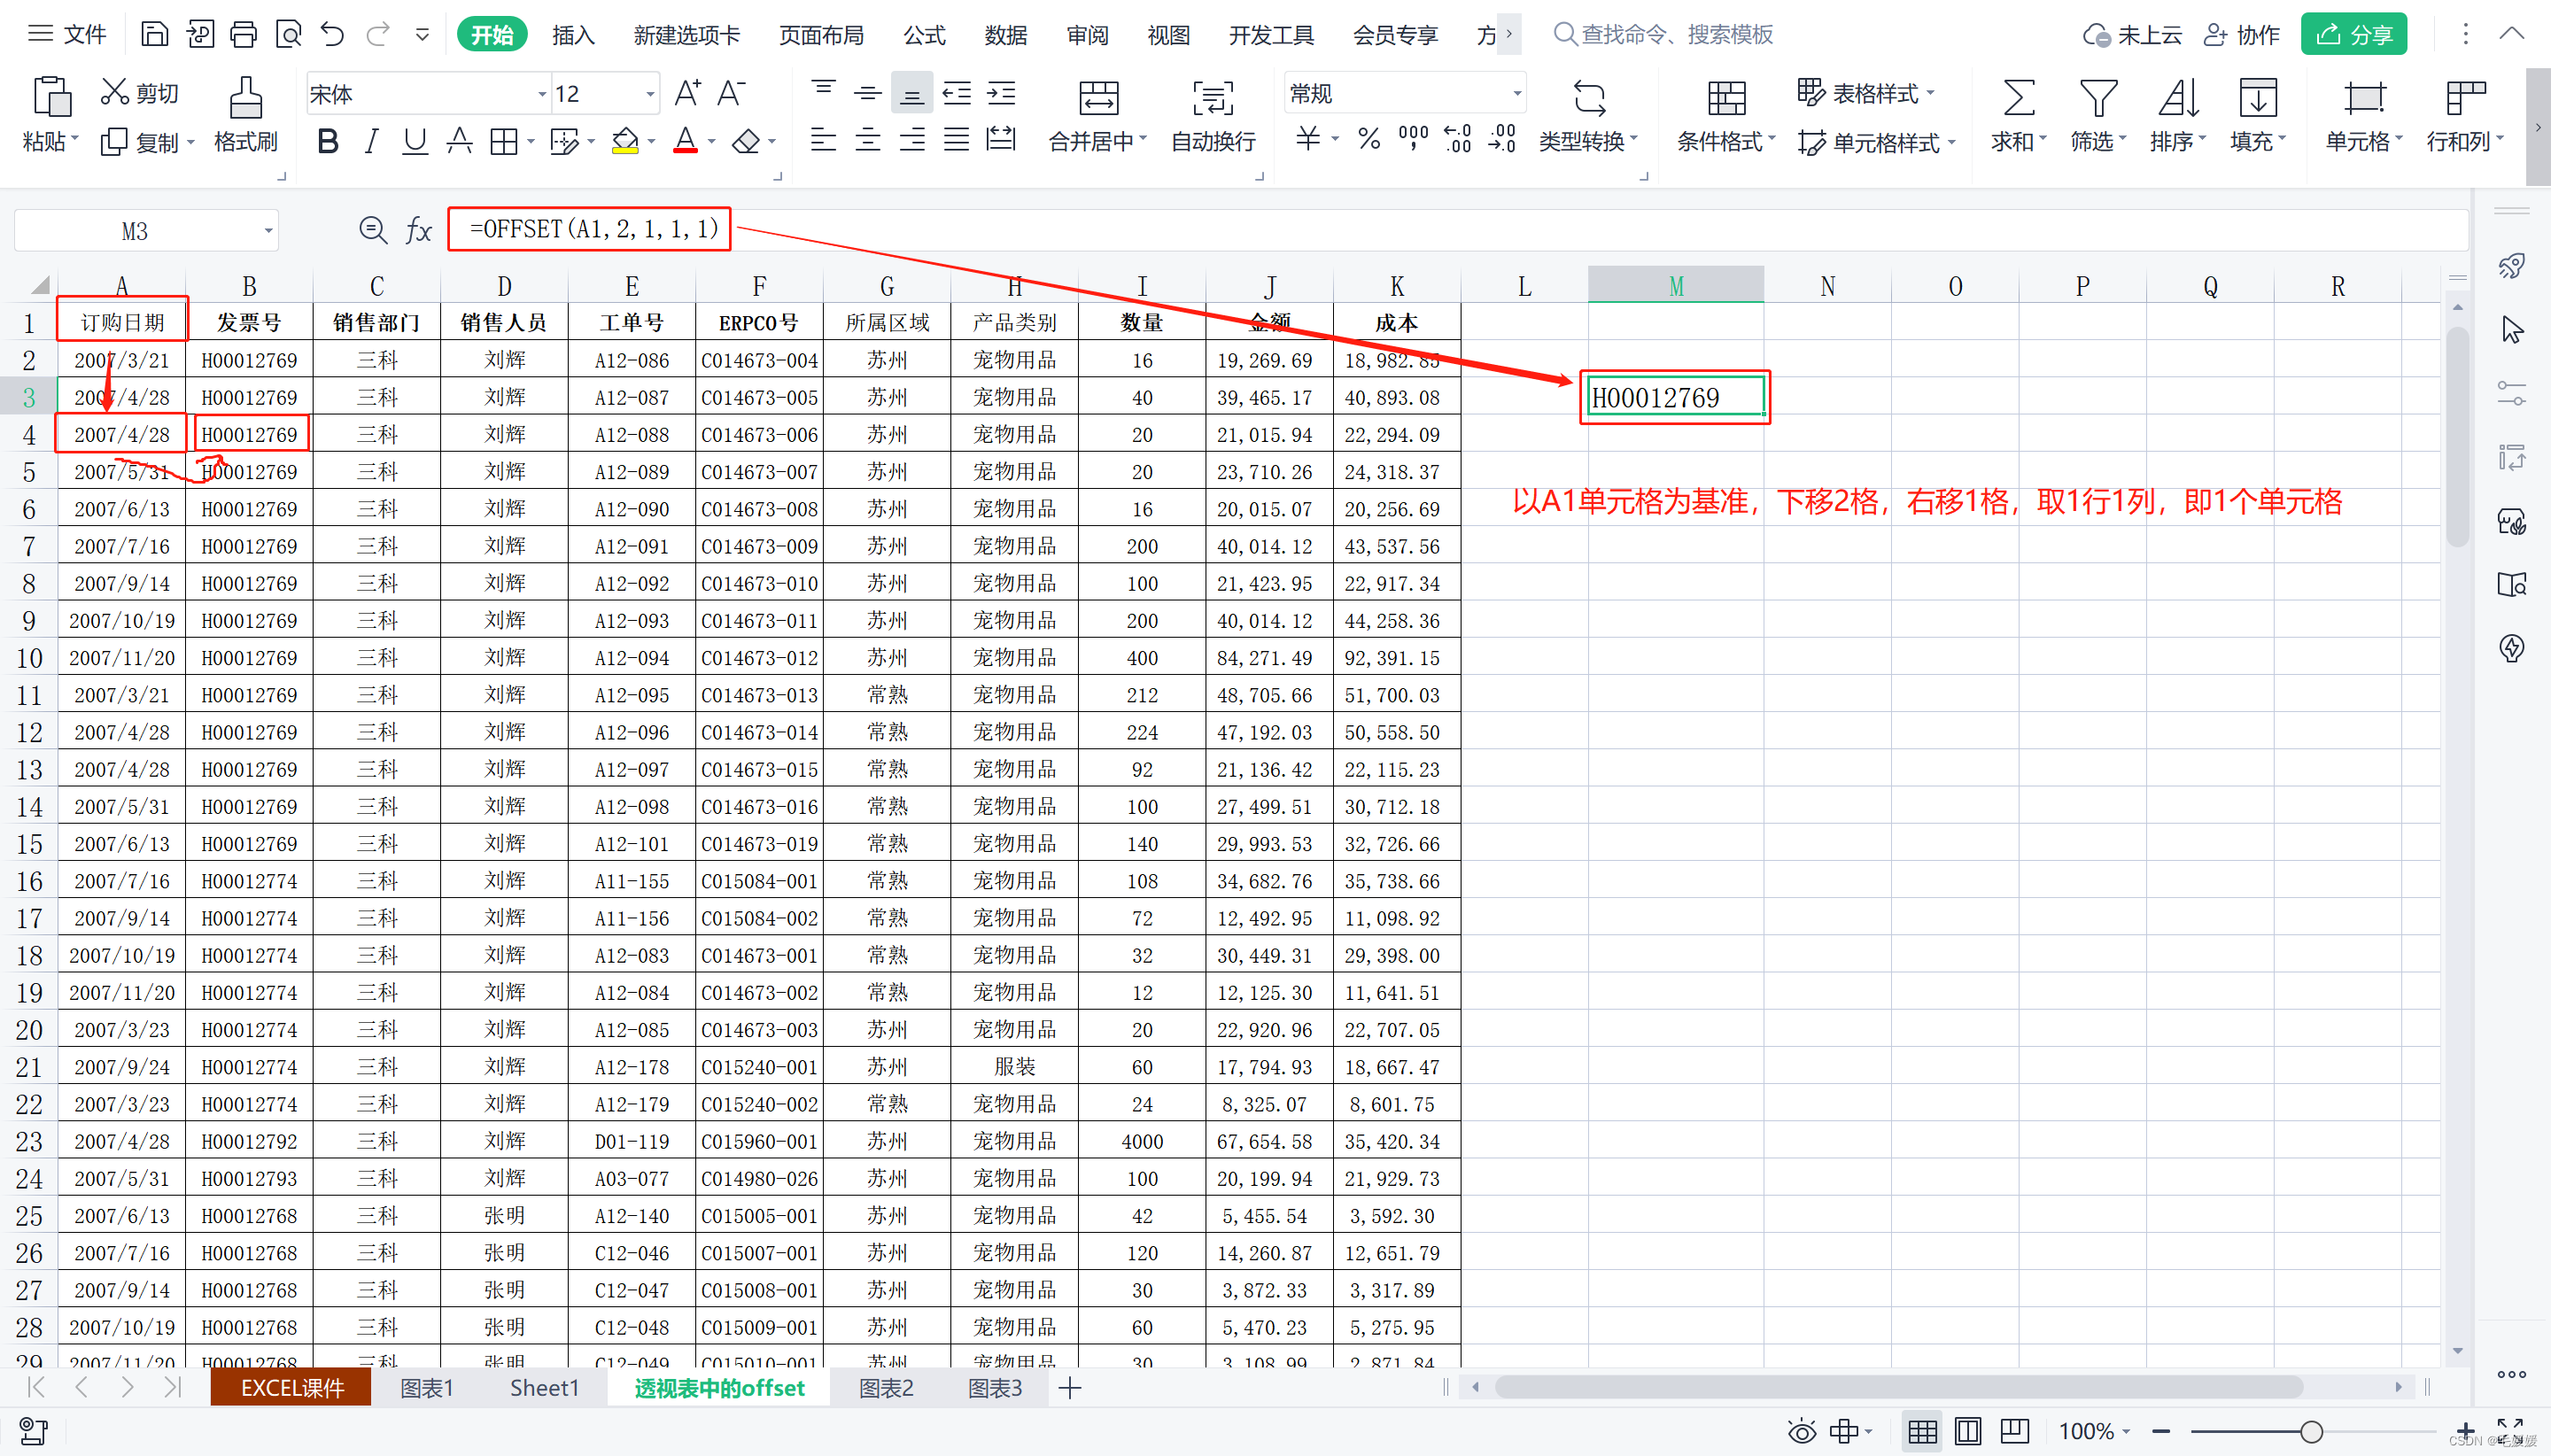This screenshot has width=2551, height=1456.
Task: Toggle bottom vertical alignment
Action: click(911, 93)
